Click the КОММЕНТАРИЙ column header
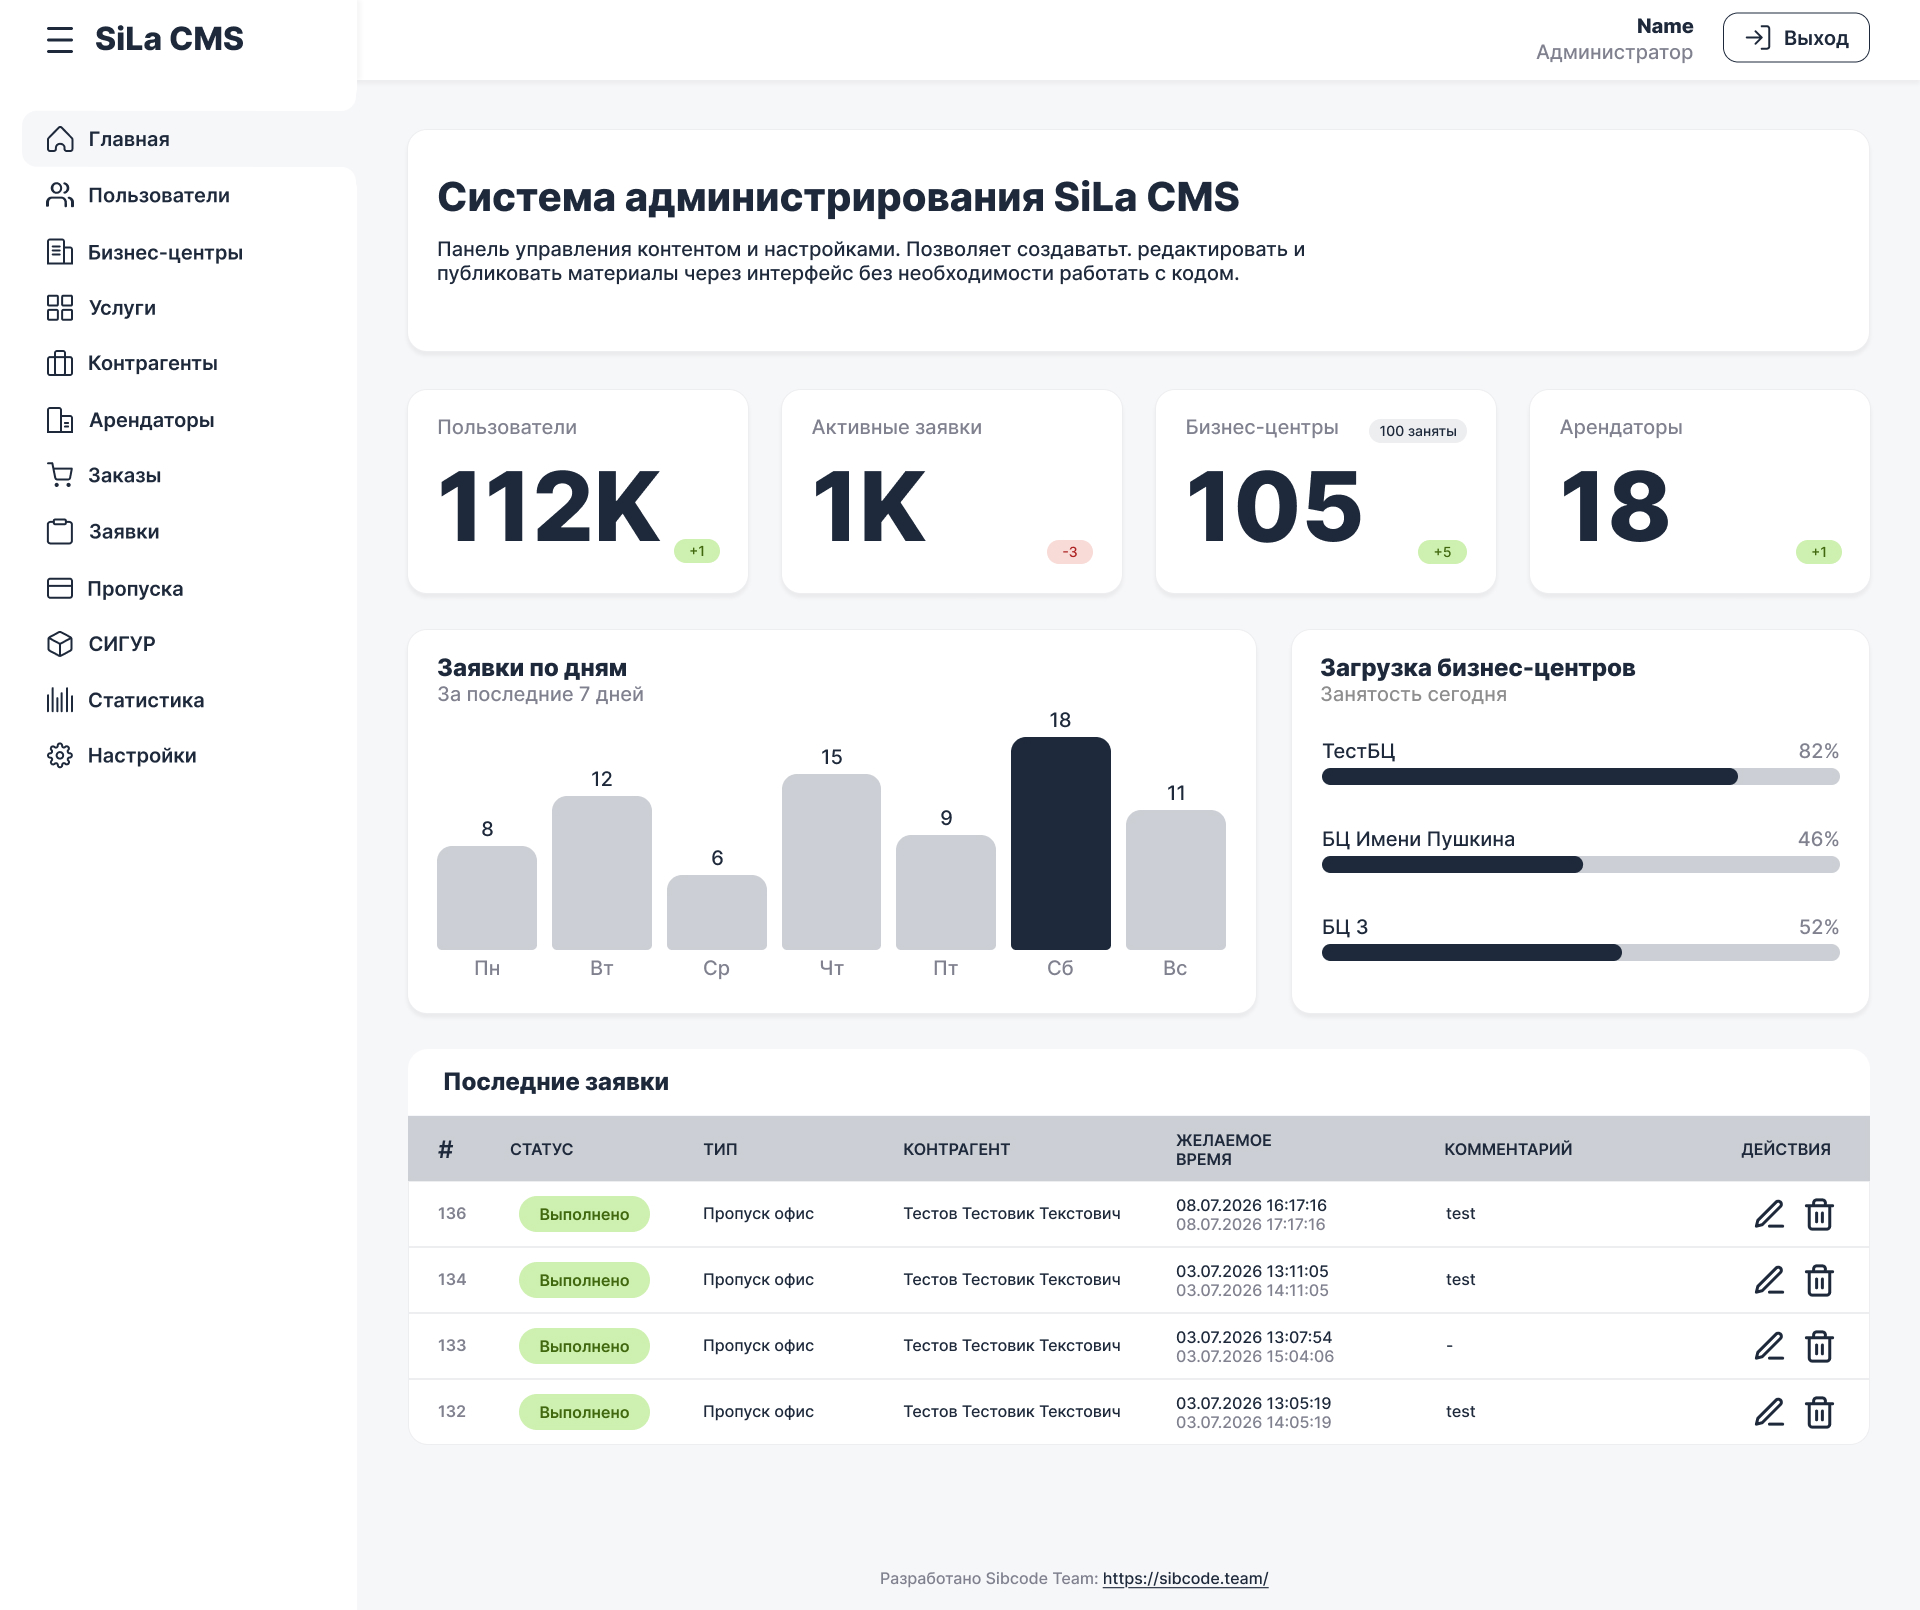This screenshot has width=1920, height=1610. pos(1508,1149)
